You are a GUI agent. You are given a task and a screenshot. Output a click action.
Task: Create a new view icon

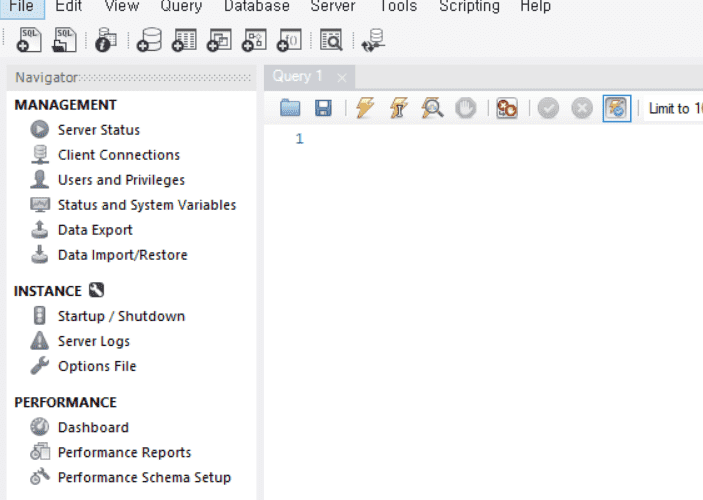[219, 40]
